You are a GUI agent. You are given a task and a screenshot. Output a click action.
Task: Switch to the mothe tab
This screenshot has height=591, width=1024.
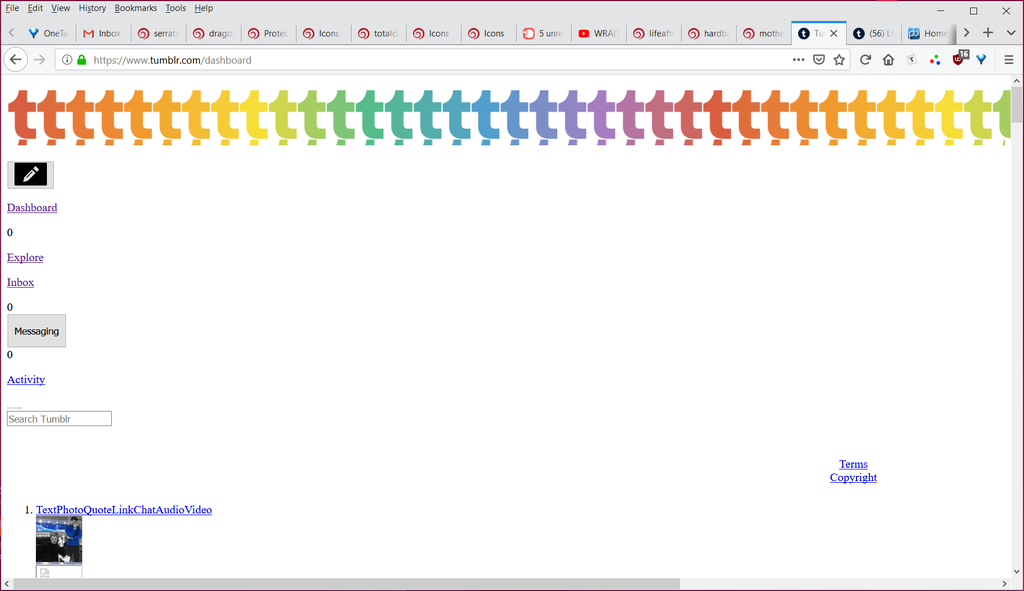pyautogui.click(x=763, y=33)
